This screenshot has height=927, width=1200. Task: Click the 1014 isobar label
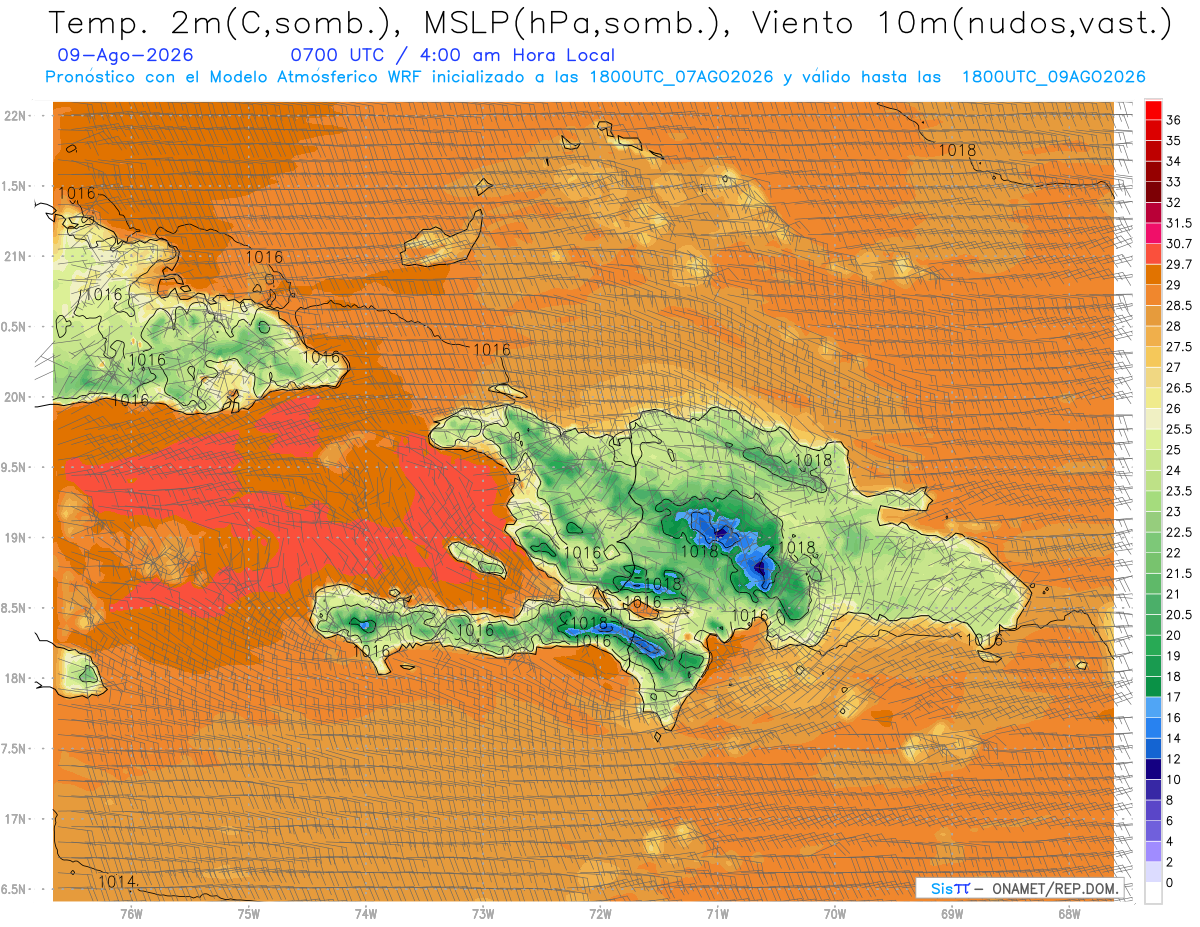[118, 882]
